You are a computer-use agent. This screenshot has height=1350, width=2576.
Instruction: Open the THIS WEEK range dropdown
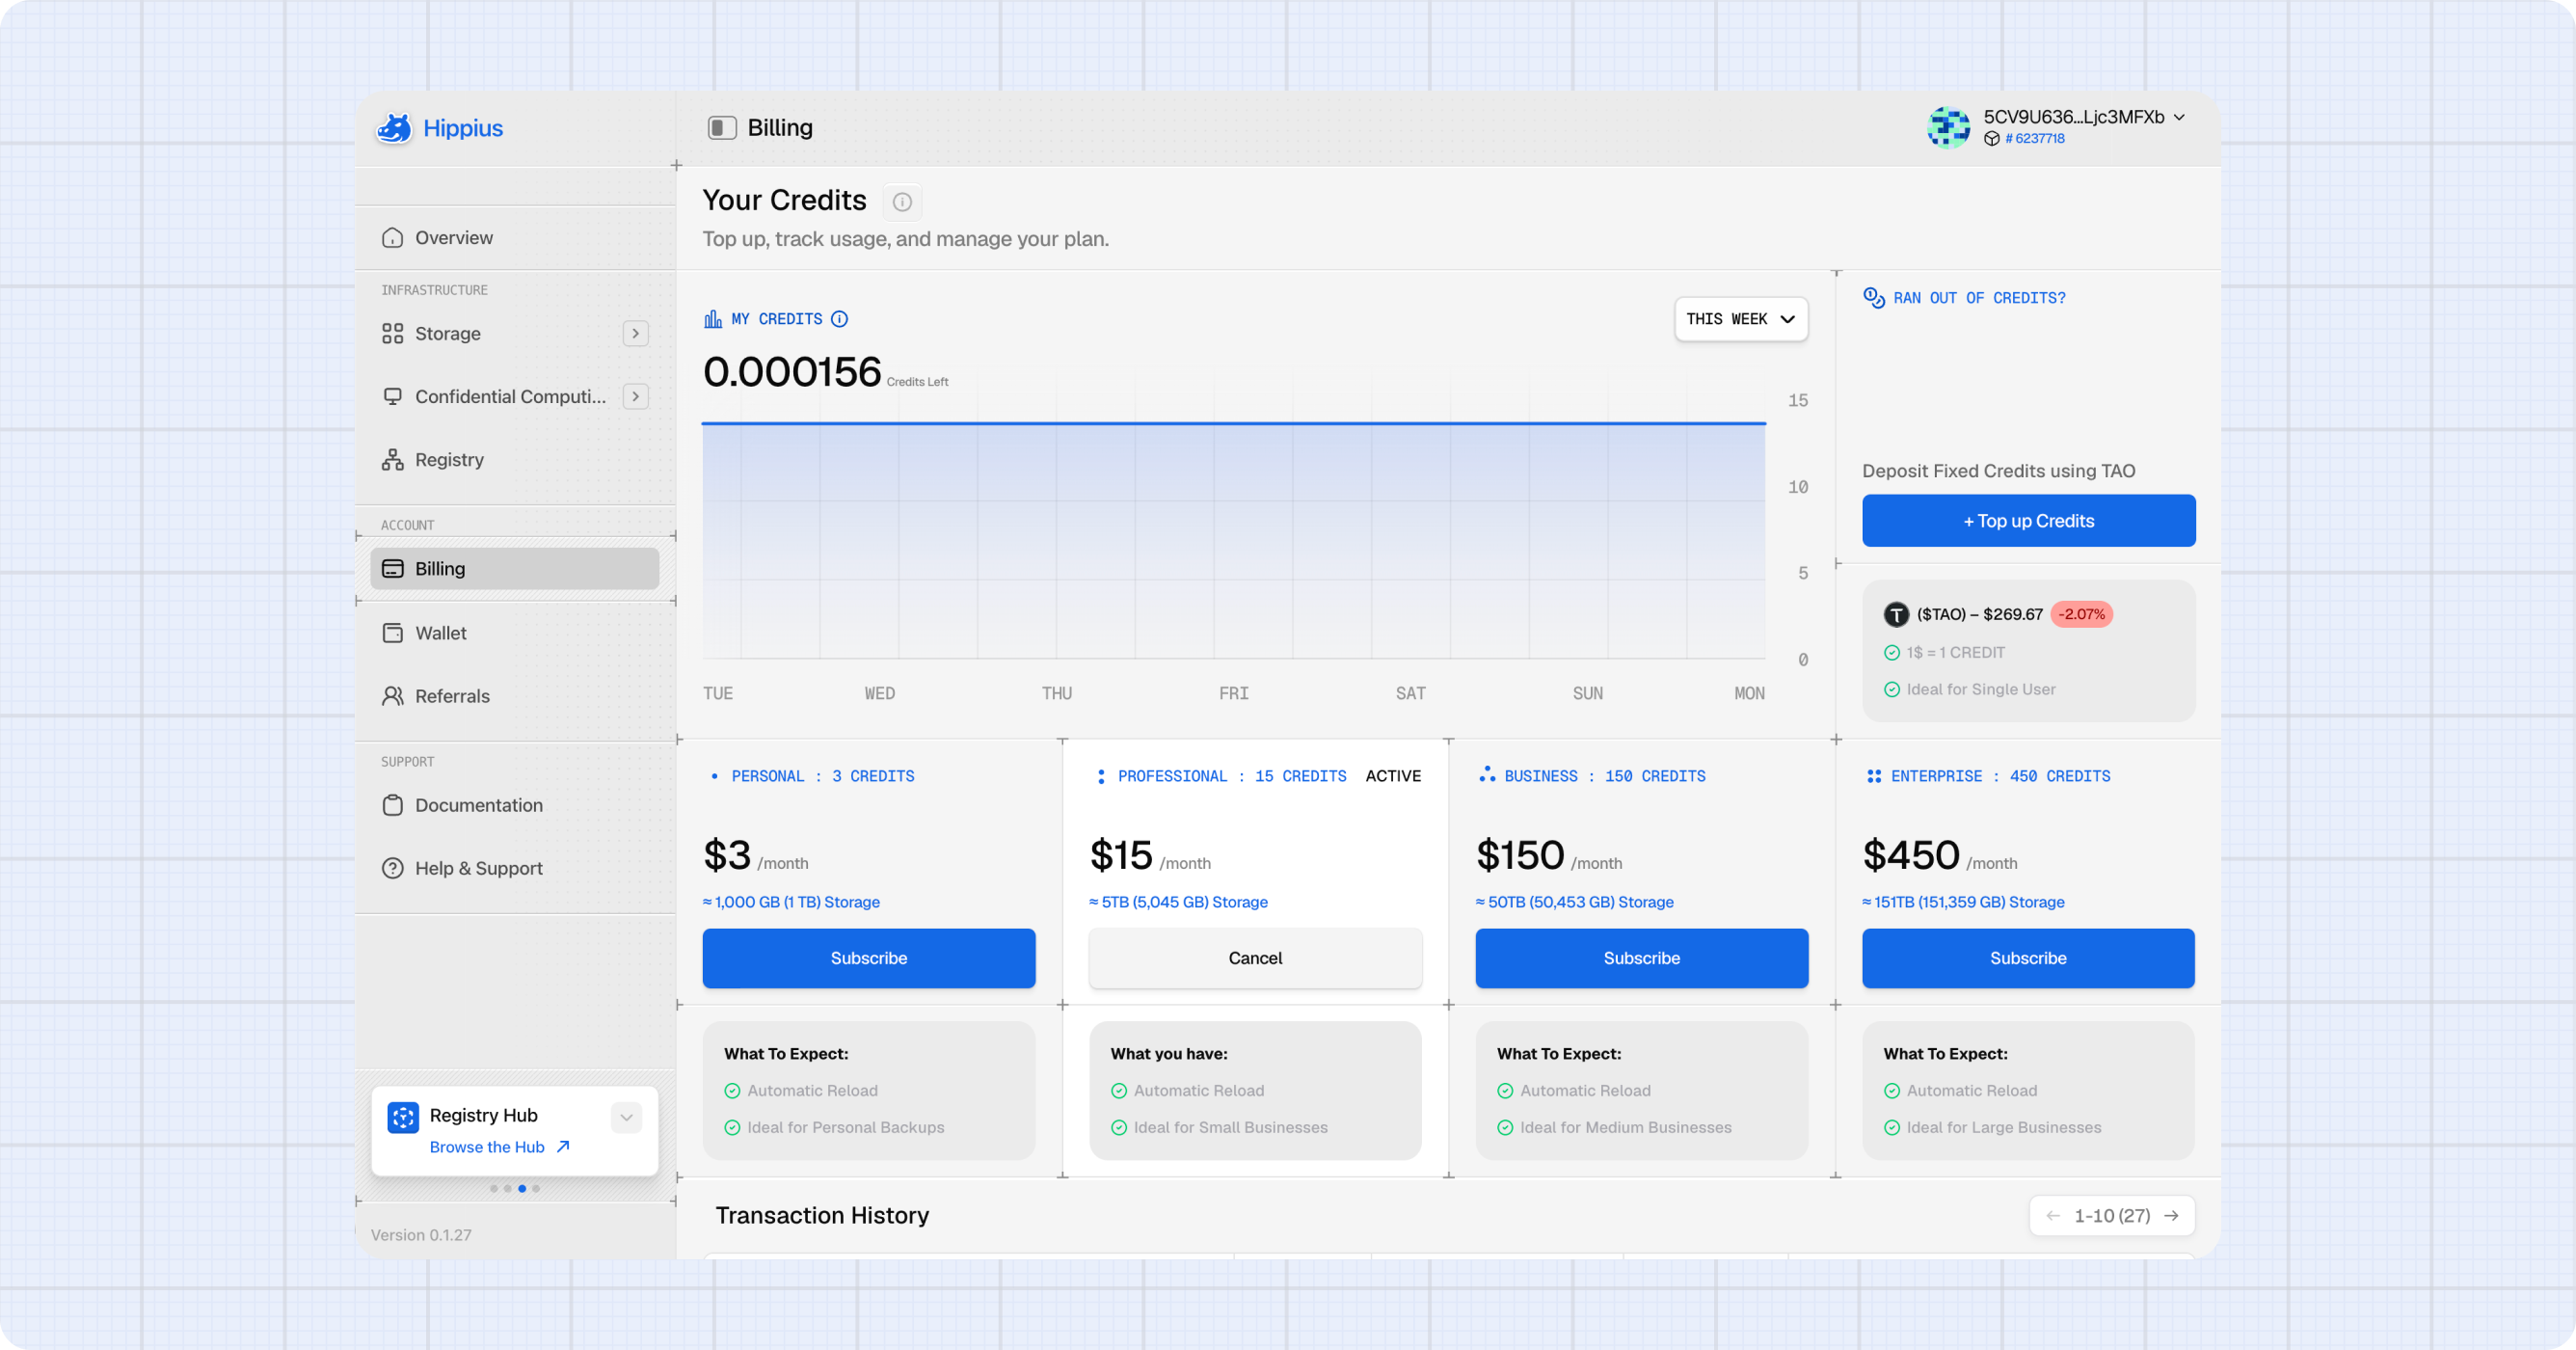click(x=1741, y=319)
